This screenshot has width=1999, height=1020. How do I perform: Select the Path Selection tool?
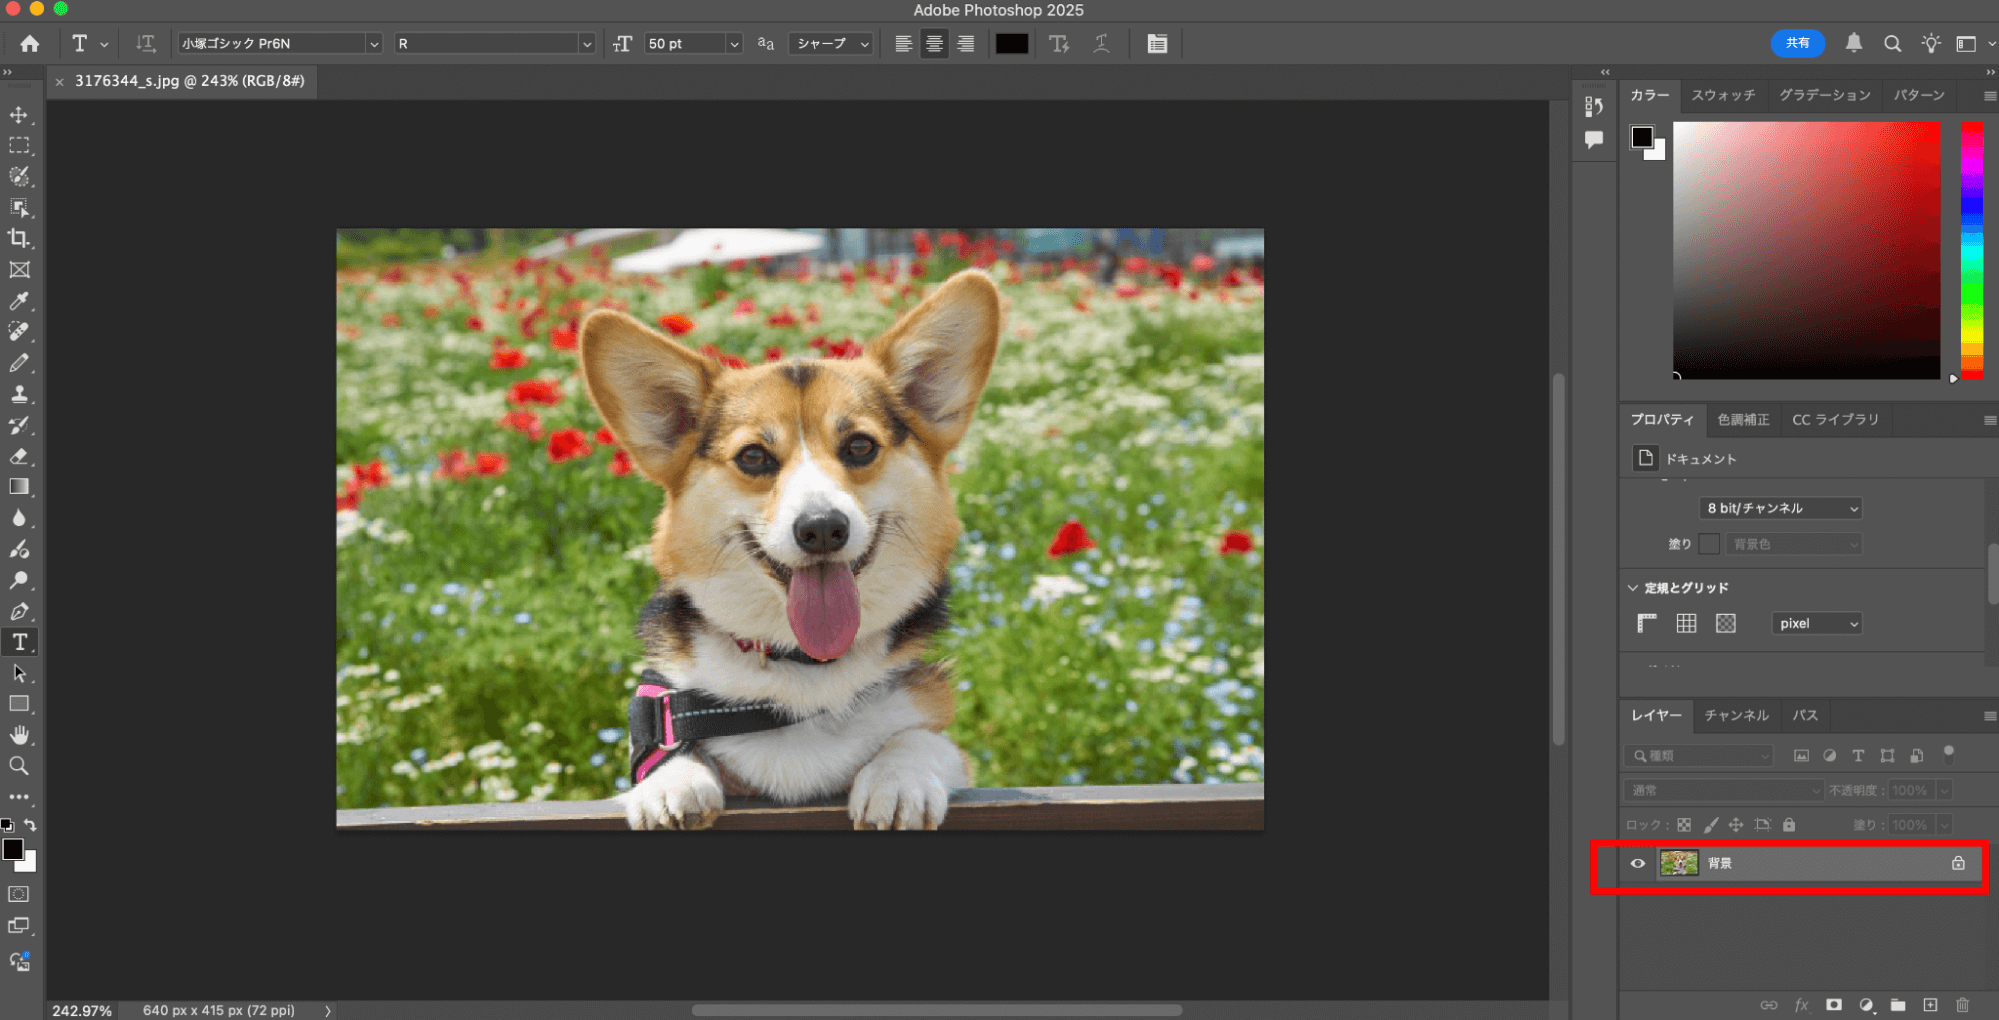[x=19, y=673]
